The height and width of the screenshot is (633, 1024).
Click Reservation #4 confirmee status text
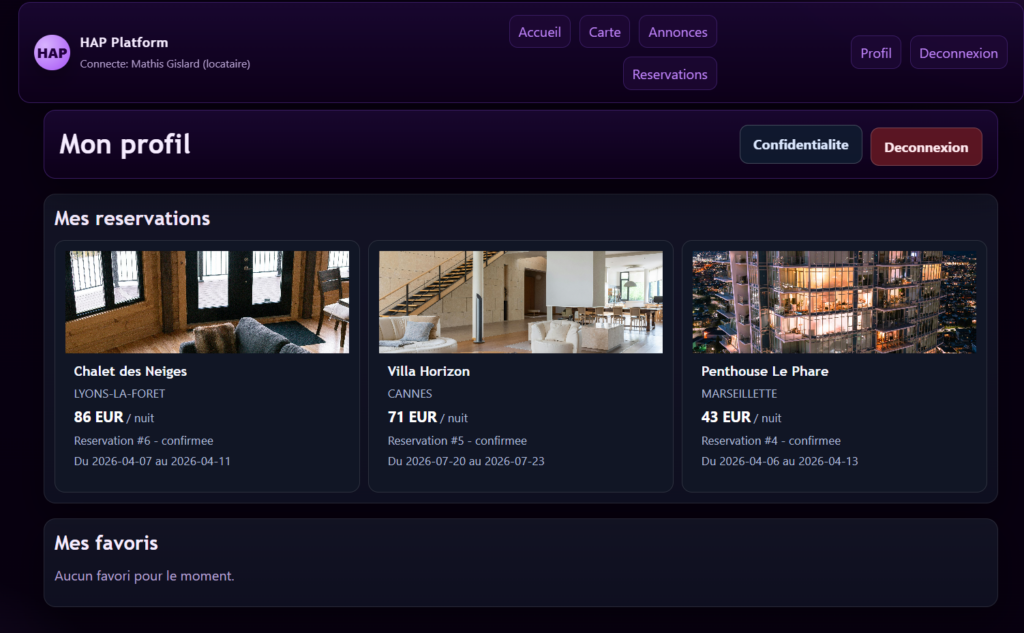[770, 441]
